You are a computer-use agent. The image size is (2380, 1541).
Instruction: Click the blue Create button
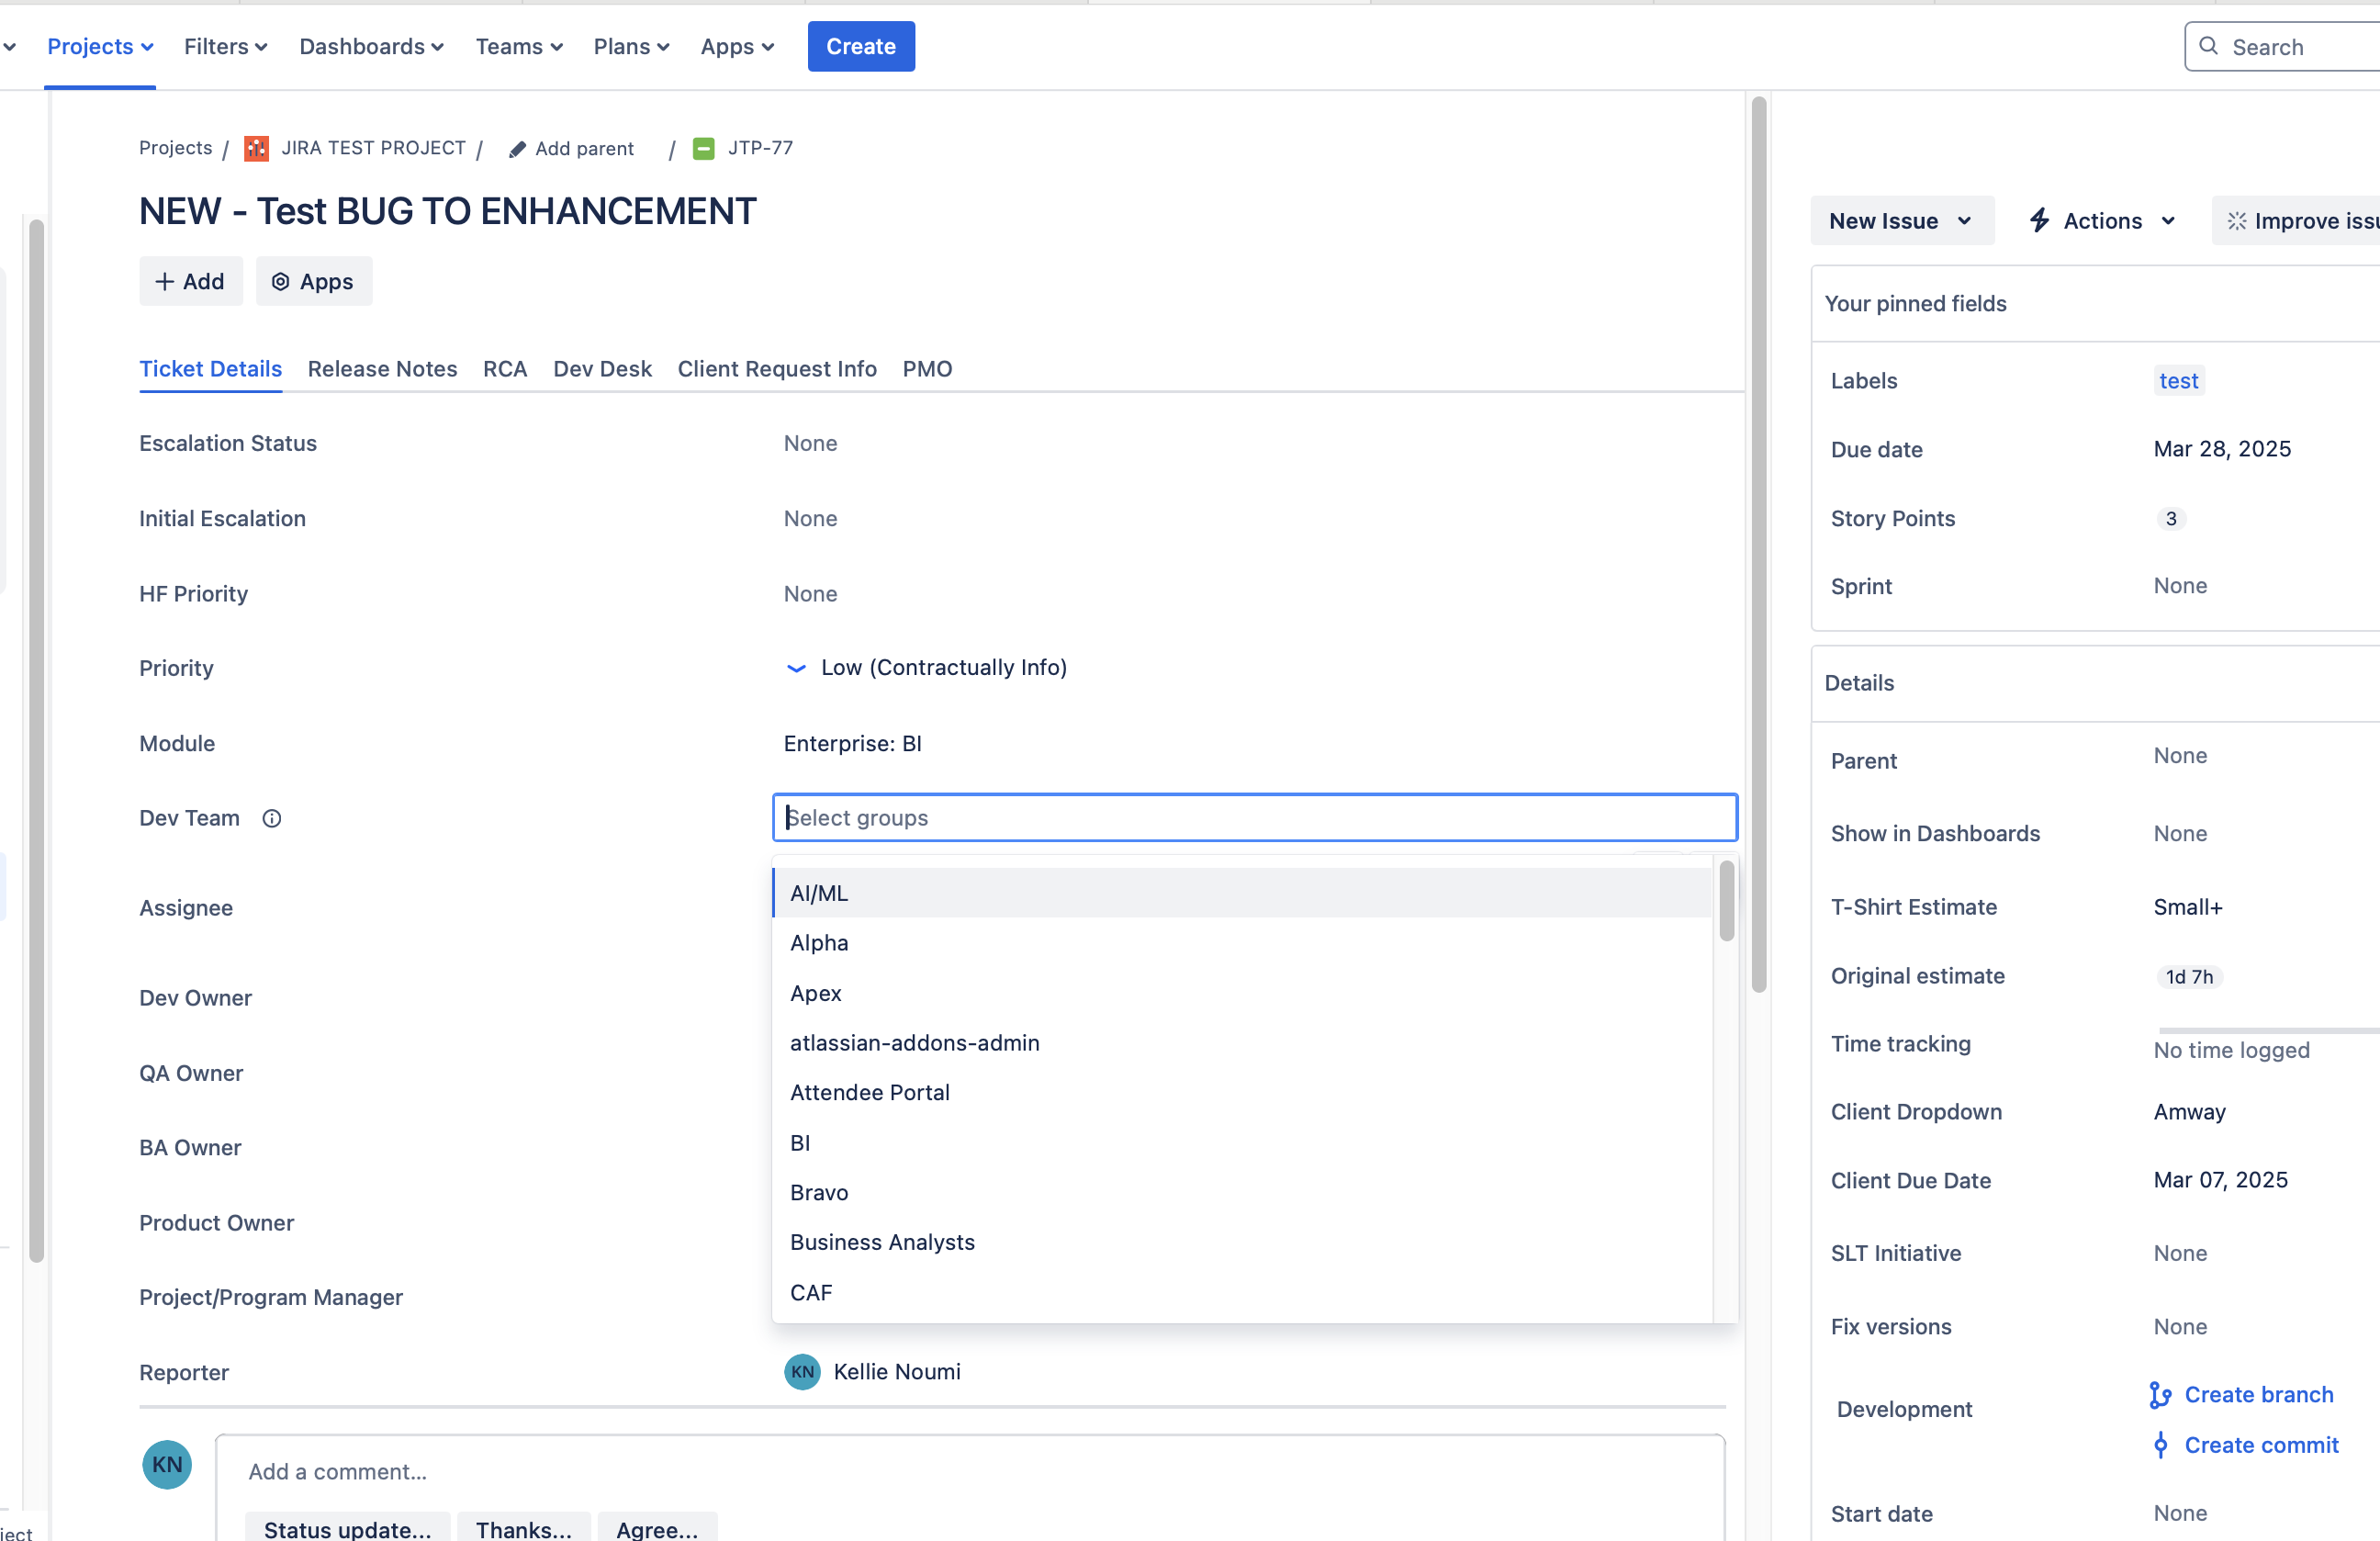pyautogui.click(x=860, y=46)
